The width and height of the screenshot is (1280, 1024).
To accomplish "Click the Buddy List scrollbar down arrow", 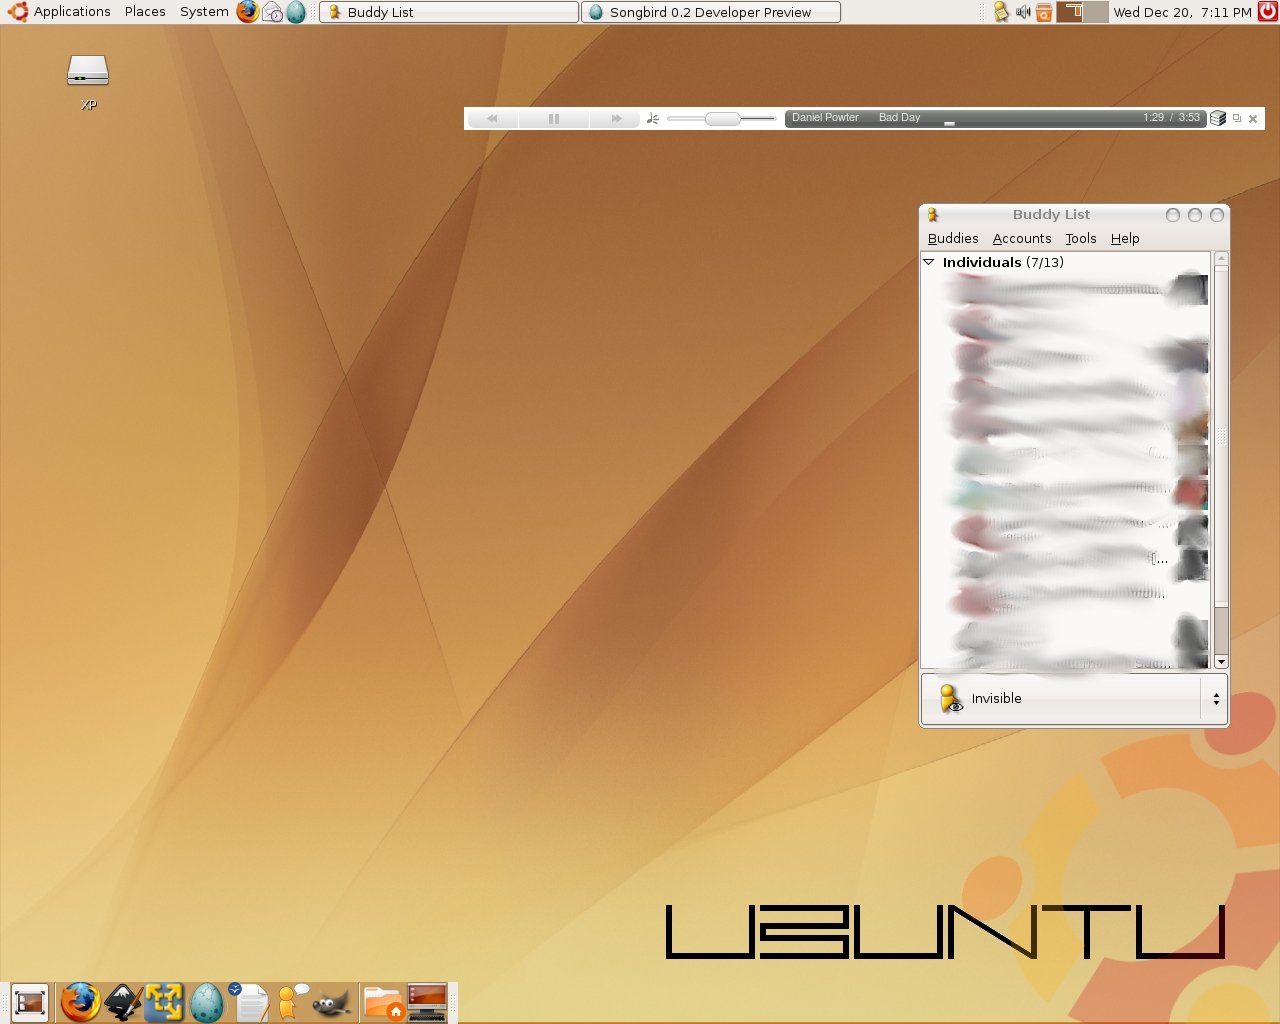I will [x=1221, y=662].
